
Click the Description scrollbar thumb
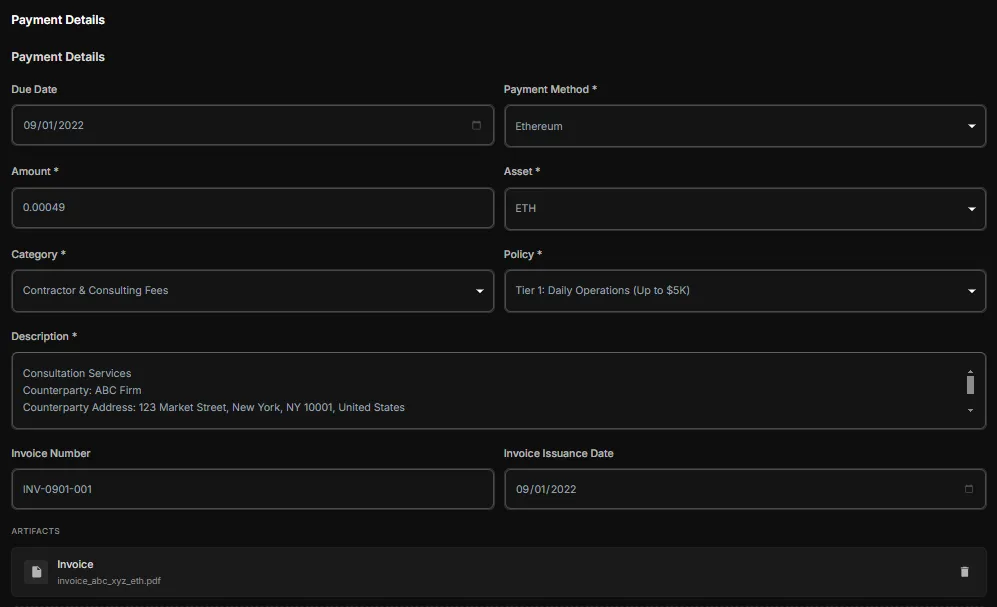coord(970,385)
